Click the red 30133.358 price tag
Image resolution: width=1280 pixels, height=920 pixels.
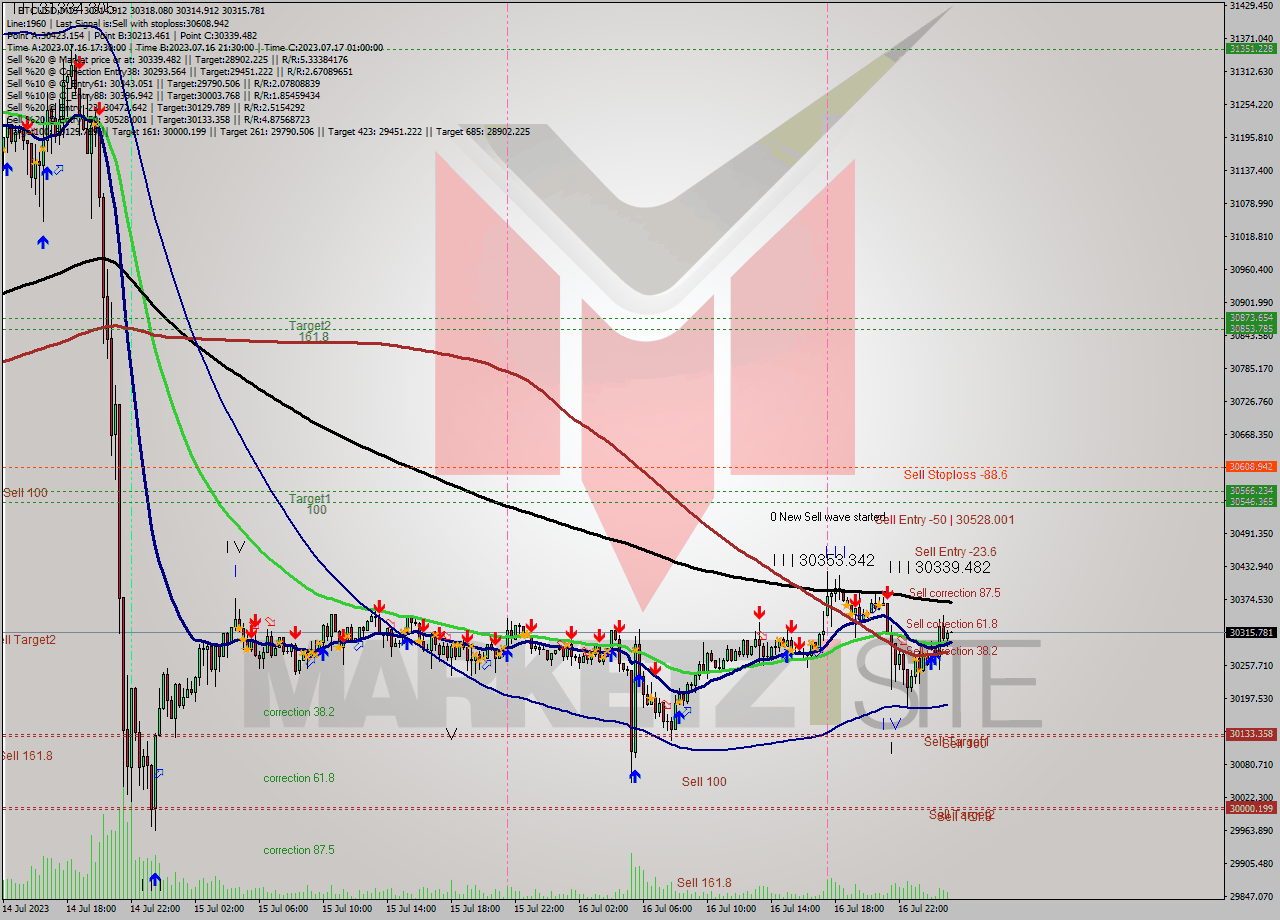tap(1251, 734)
